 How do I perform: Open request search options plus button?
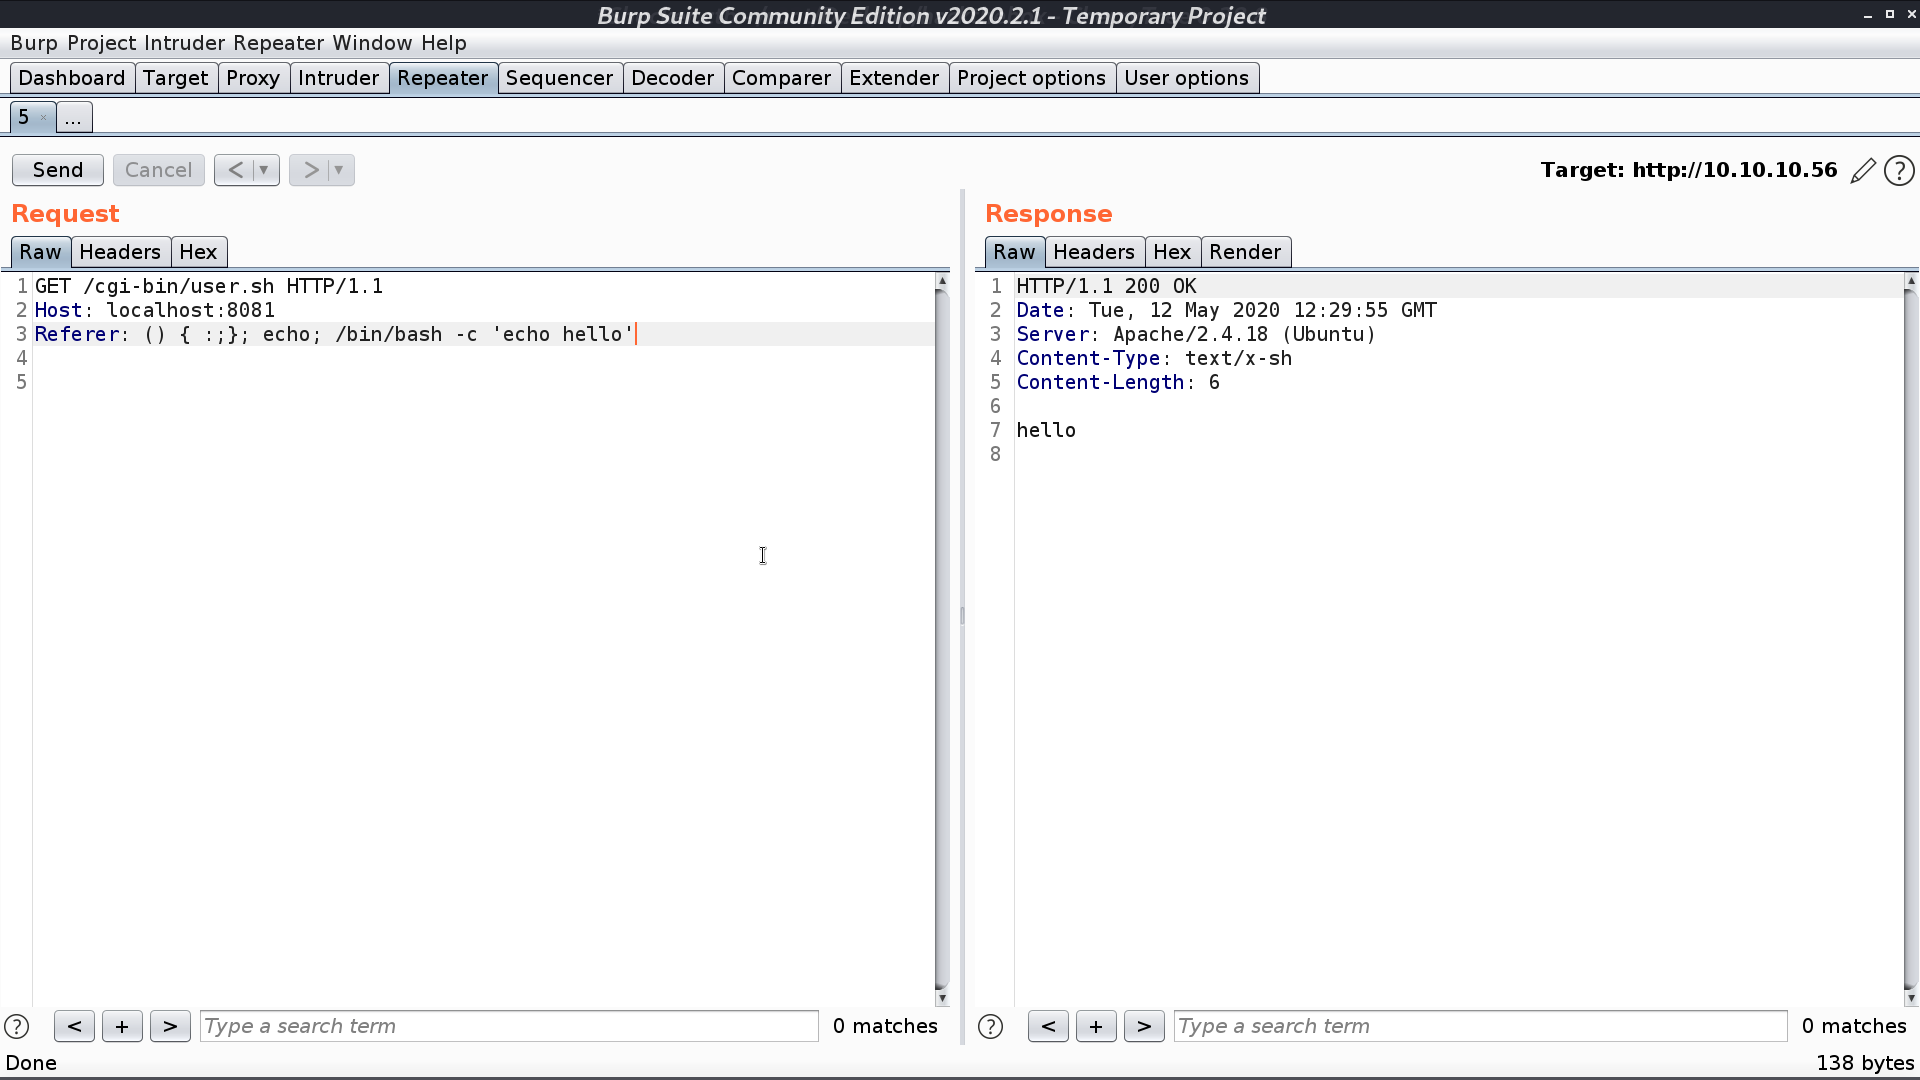coord(122,1026)
